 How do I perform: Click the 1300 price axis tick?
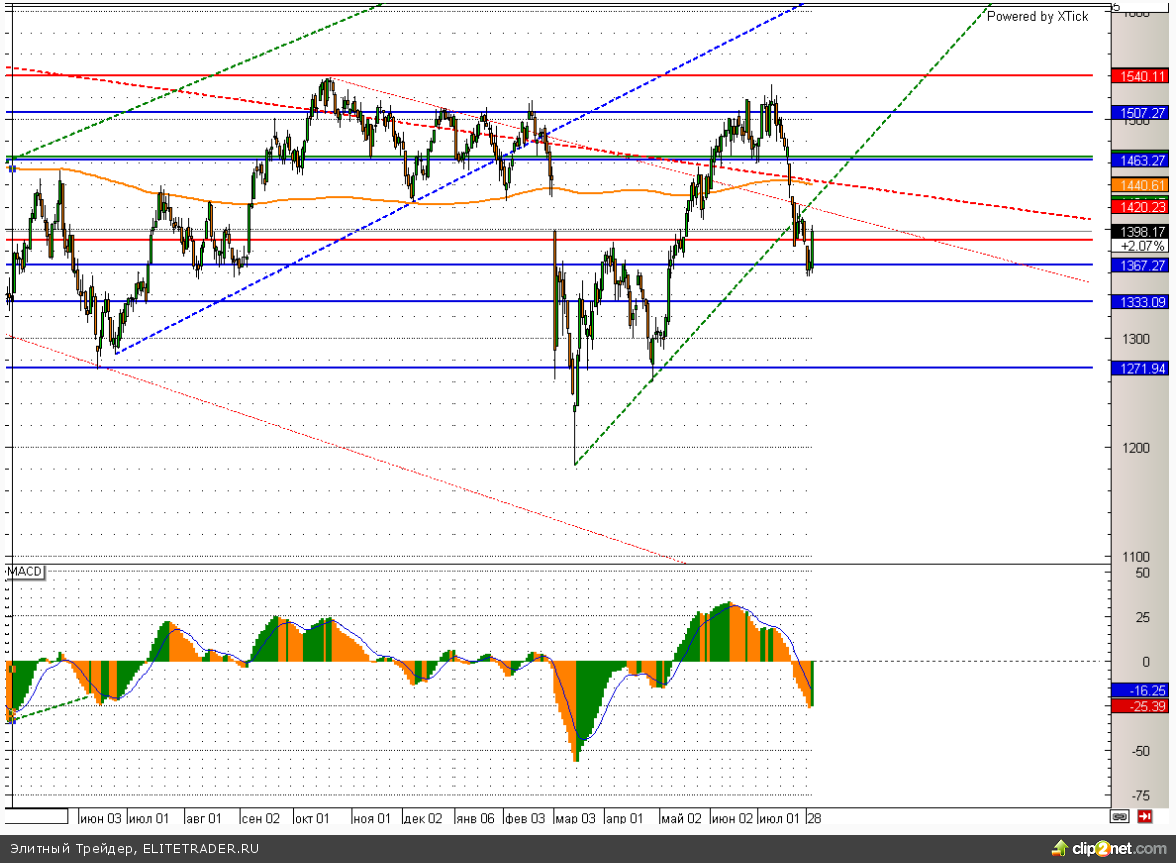[x=1136, y=339]
